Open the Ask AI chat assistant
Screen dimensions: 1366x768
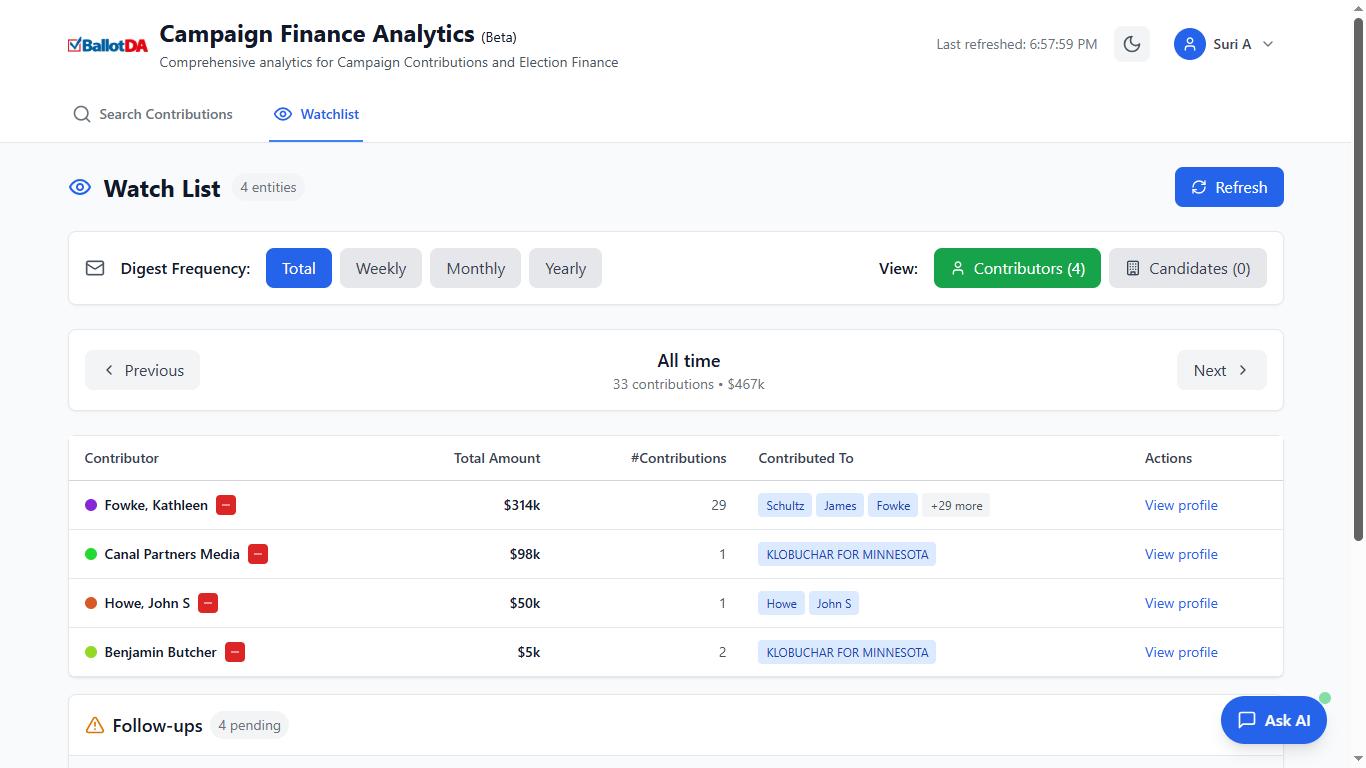(1273, 719)
